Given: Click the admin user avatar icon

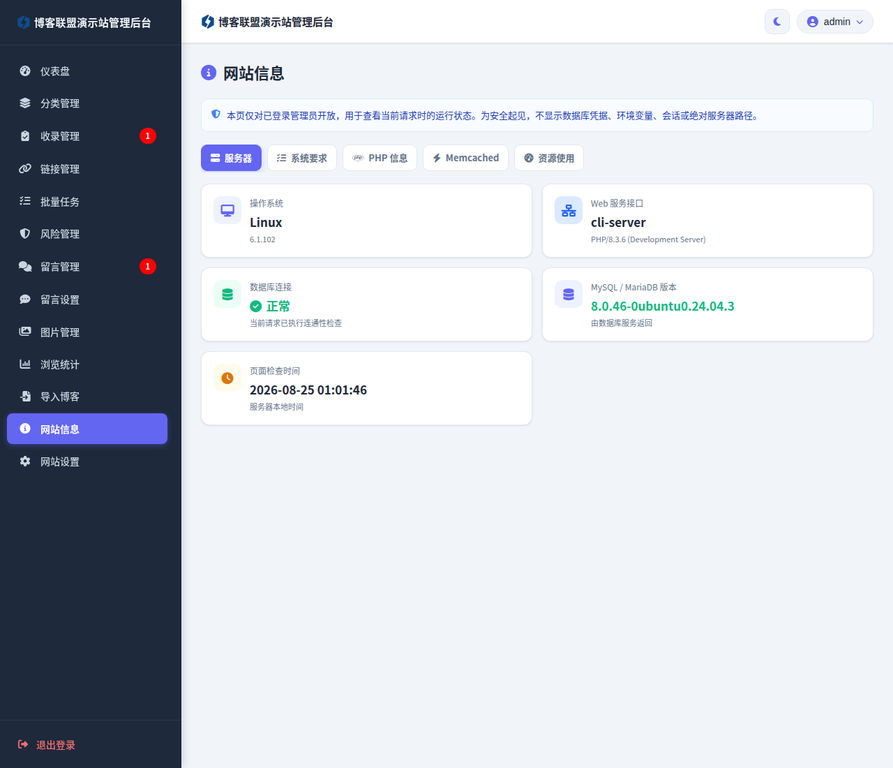Looking at the screenshot, I should [813, 22].
